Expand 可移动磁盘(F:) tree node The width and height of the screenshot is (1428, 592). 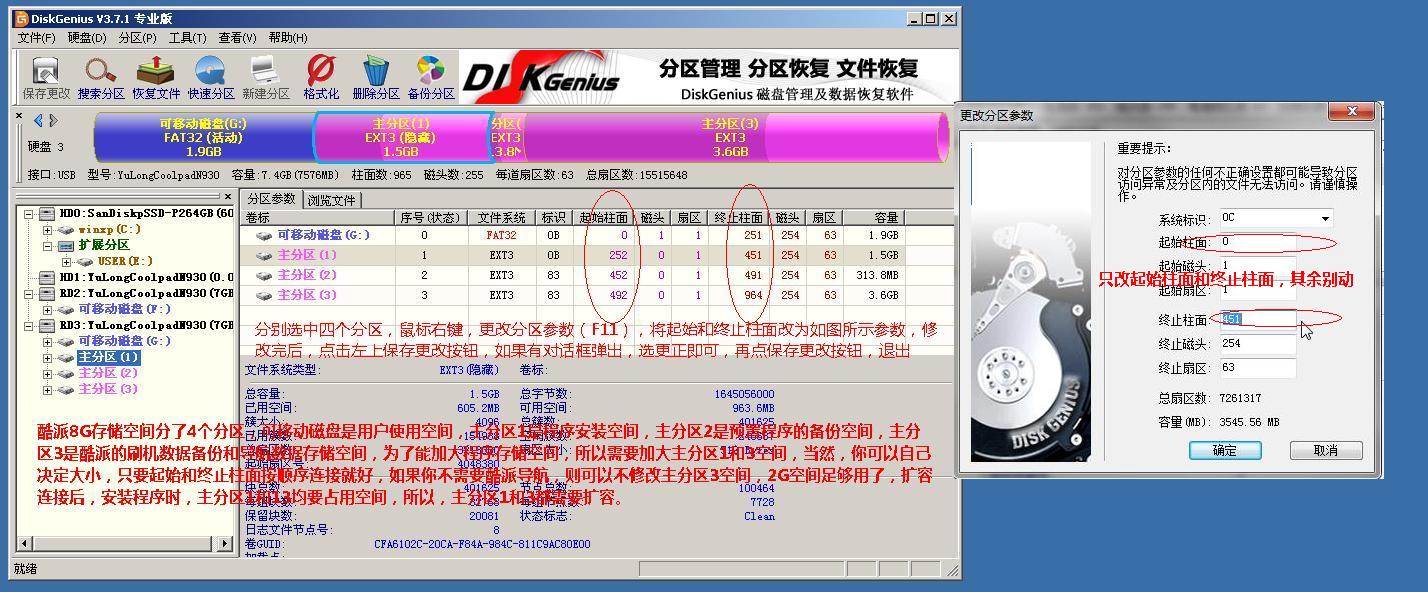47,309
